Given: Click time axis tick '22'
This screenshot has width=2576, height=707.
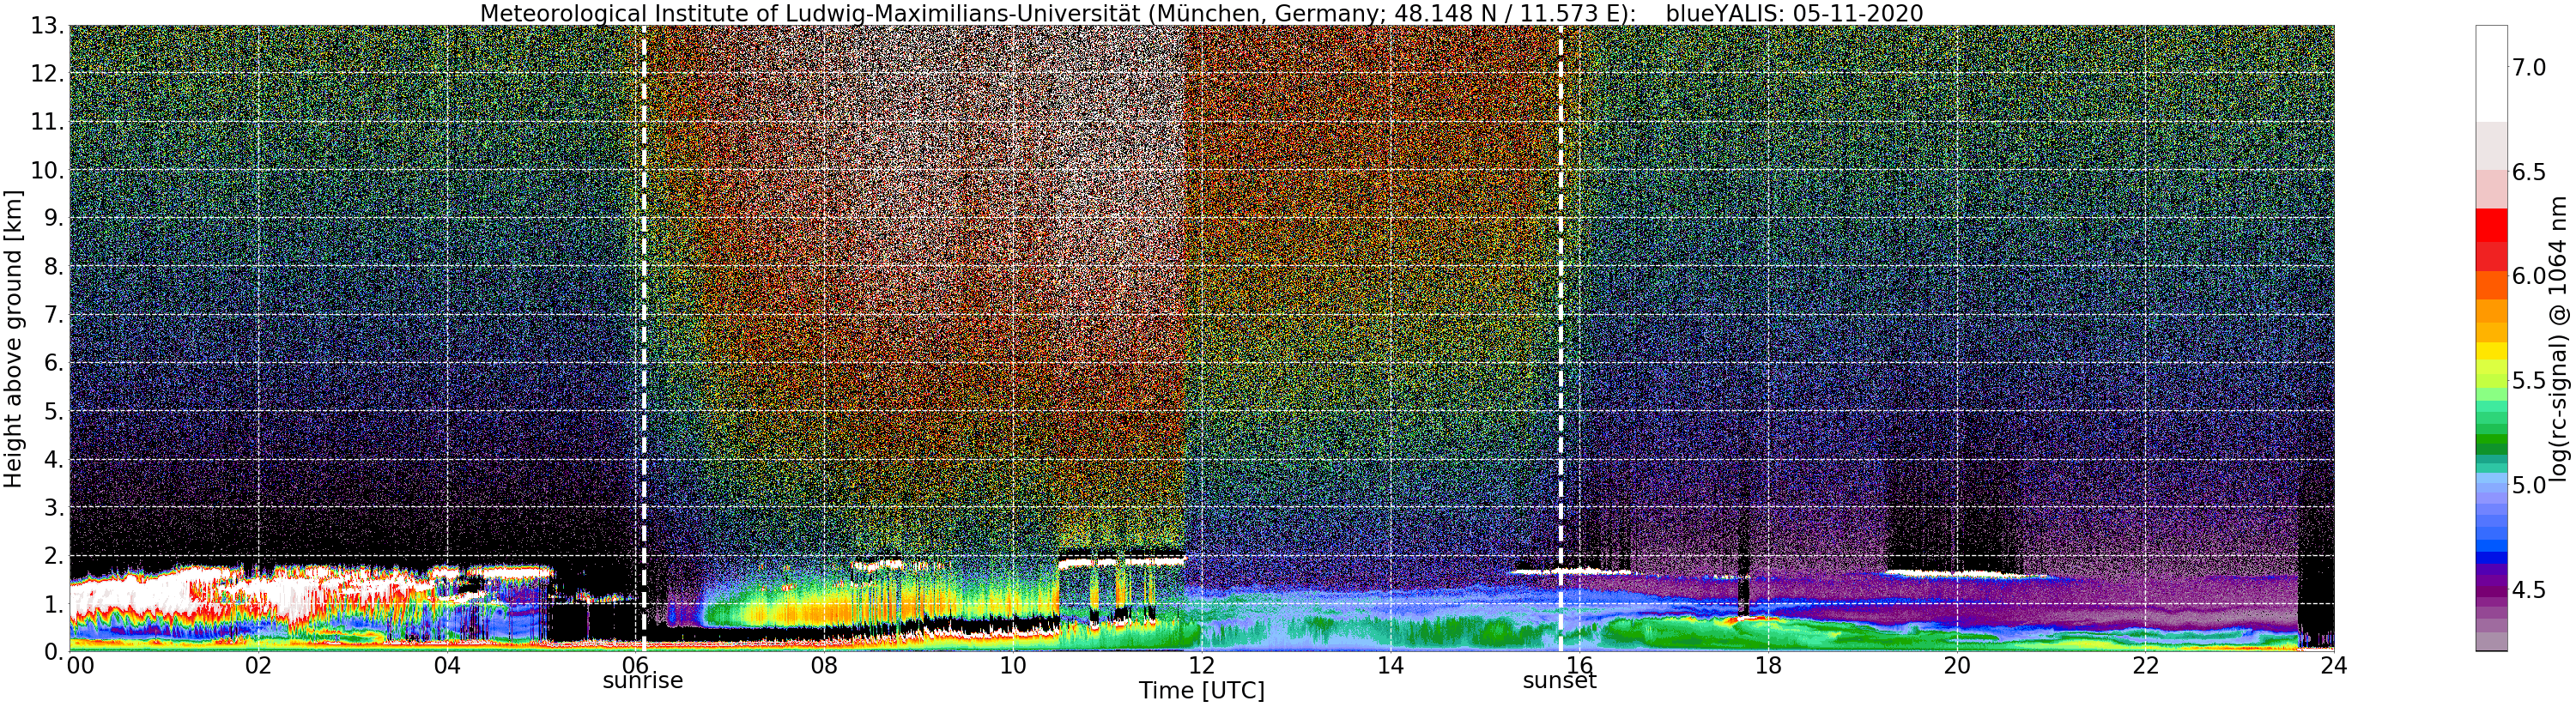Looking at the screenshot, I should (2146, 666).
